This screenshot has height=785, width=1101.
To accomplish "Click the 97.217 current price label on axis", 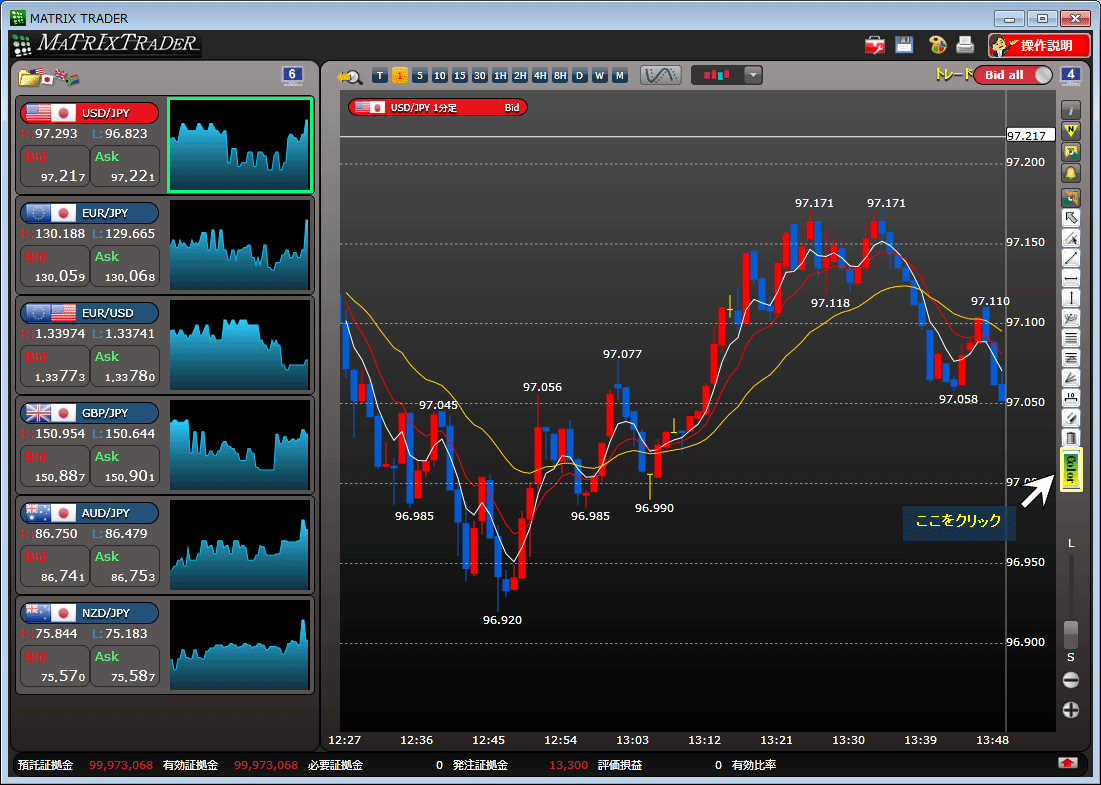I will [x=1030, y=136].
